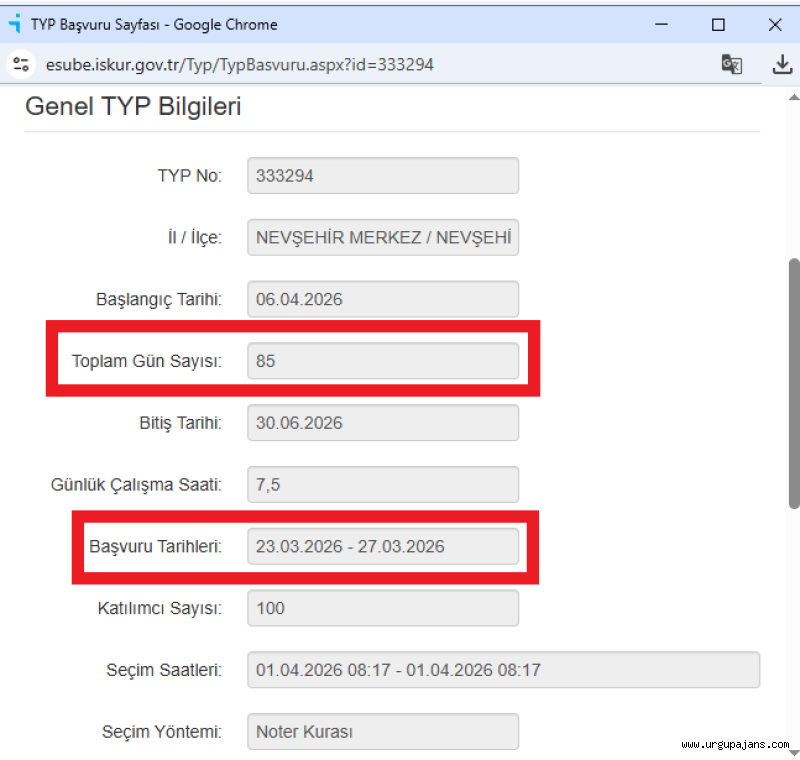Focus the Başvuru Tarihleri field

[x=383, y=547]
